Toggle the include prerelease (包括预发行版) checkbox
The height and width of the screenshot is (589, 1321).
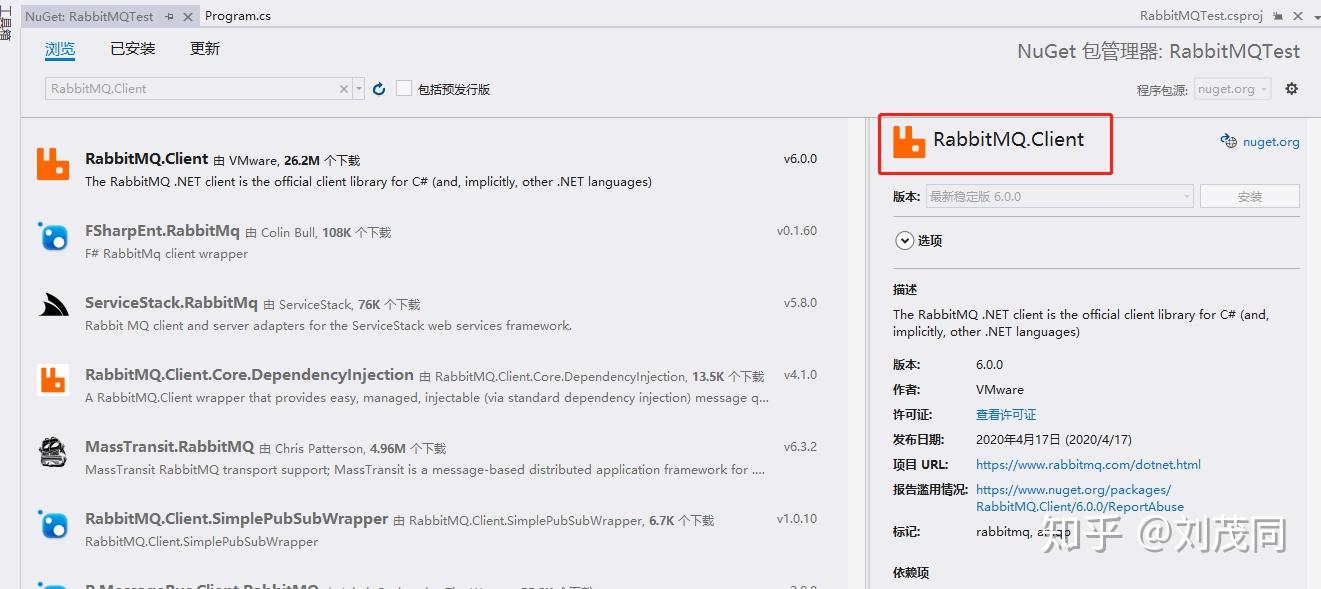coord(404,89)
